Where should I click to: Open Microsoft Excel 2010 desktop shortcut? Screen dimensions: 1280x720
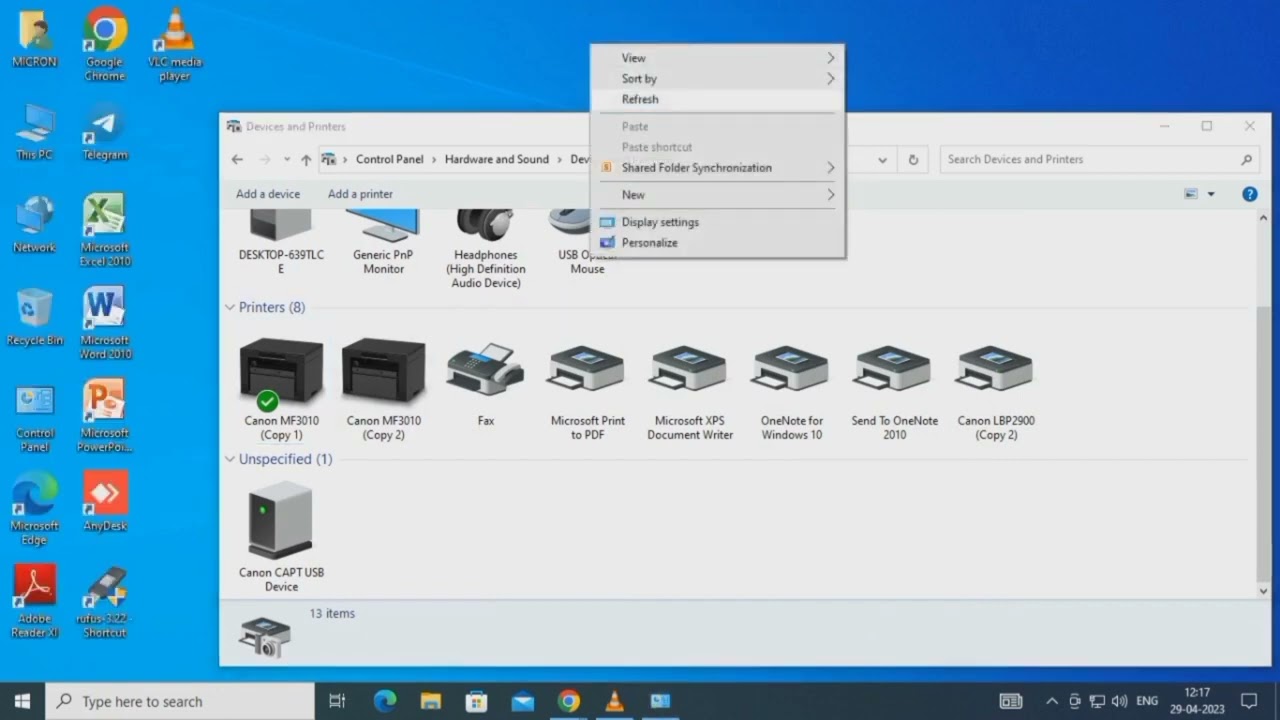[105, 230]
